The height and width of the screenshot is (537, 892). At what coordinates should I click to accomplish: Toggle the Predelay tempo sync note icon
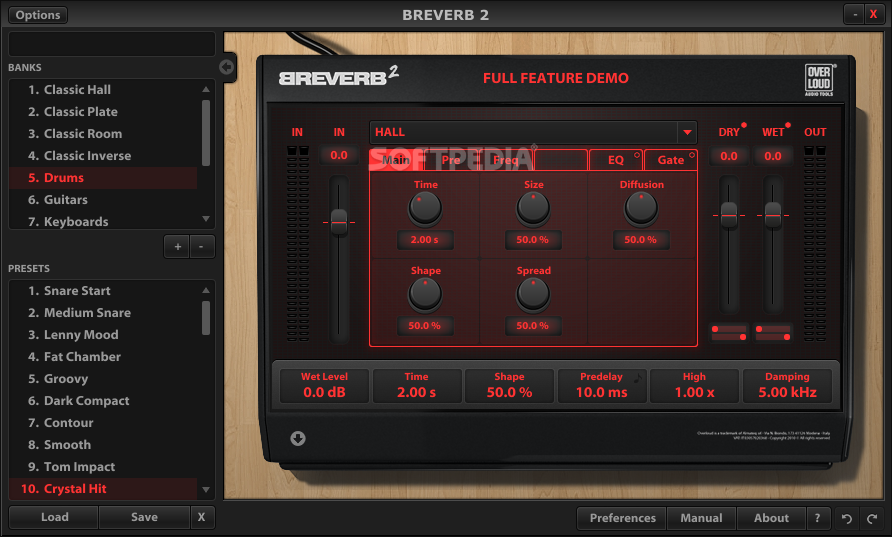coord(638,377)
